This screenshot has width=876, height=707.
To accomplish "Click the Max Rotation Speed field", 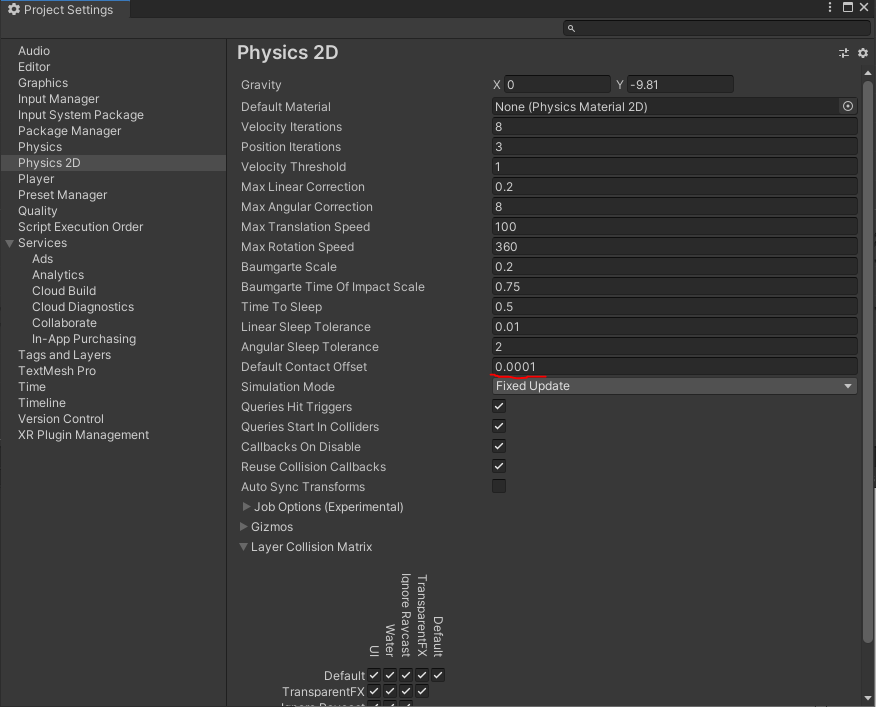I will coord(674,246).
